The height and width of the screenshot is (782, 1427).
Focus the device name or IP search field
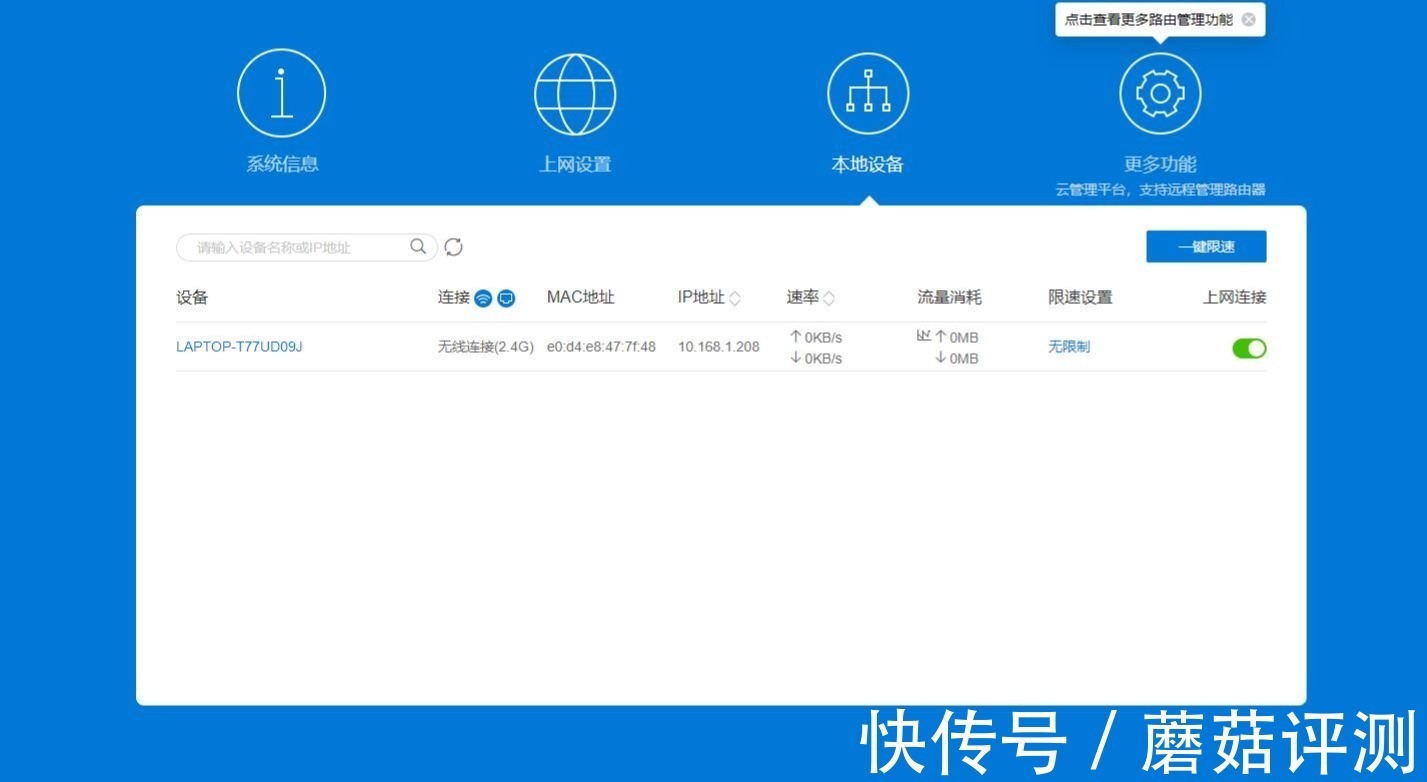(x=307, y=247)
